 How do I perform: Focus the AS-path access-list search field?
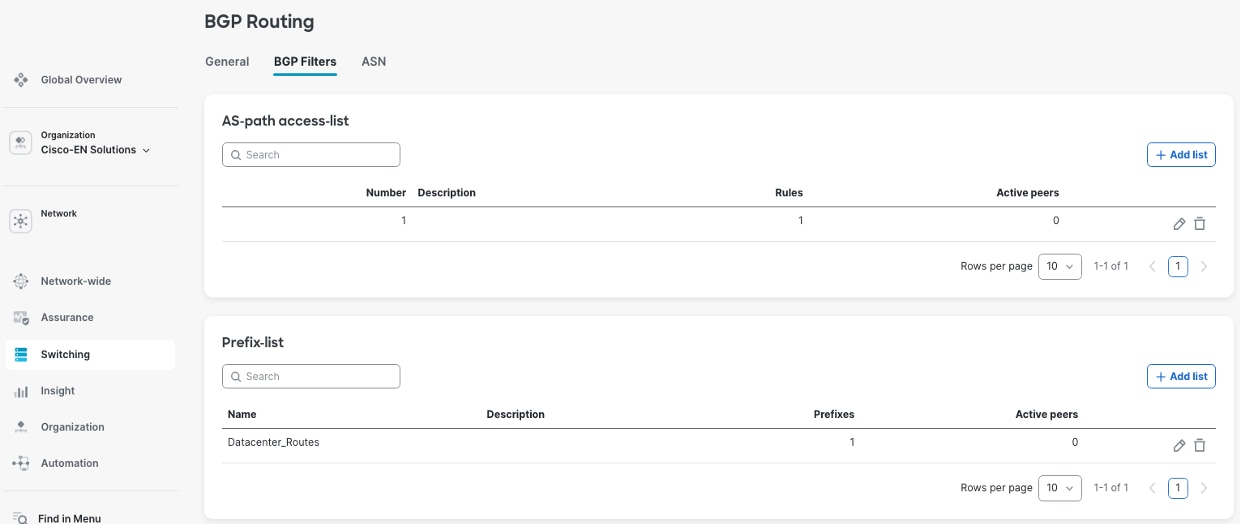[x=311, y=155]
